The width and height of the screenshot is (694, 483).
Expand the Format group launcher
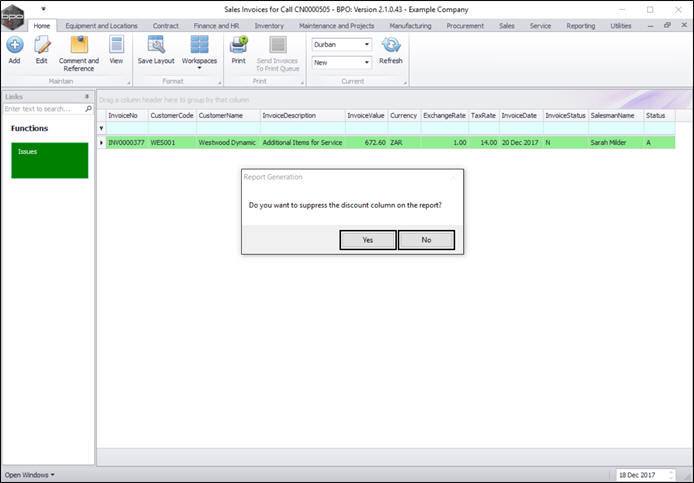click(220, 83)
